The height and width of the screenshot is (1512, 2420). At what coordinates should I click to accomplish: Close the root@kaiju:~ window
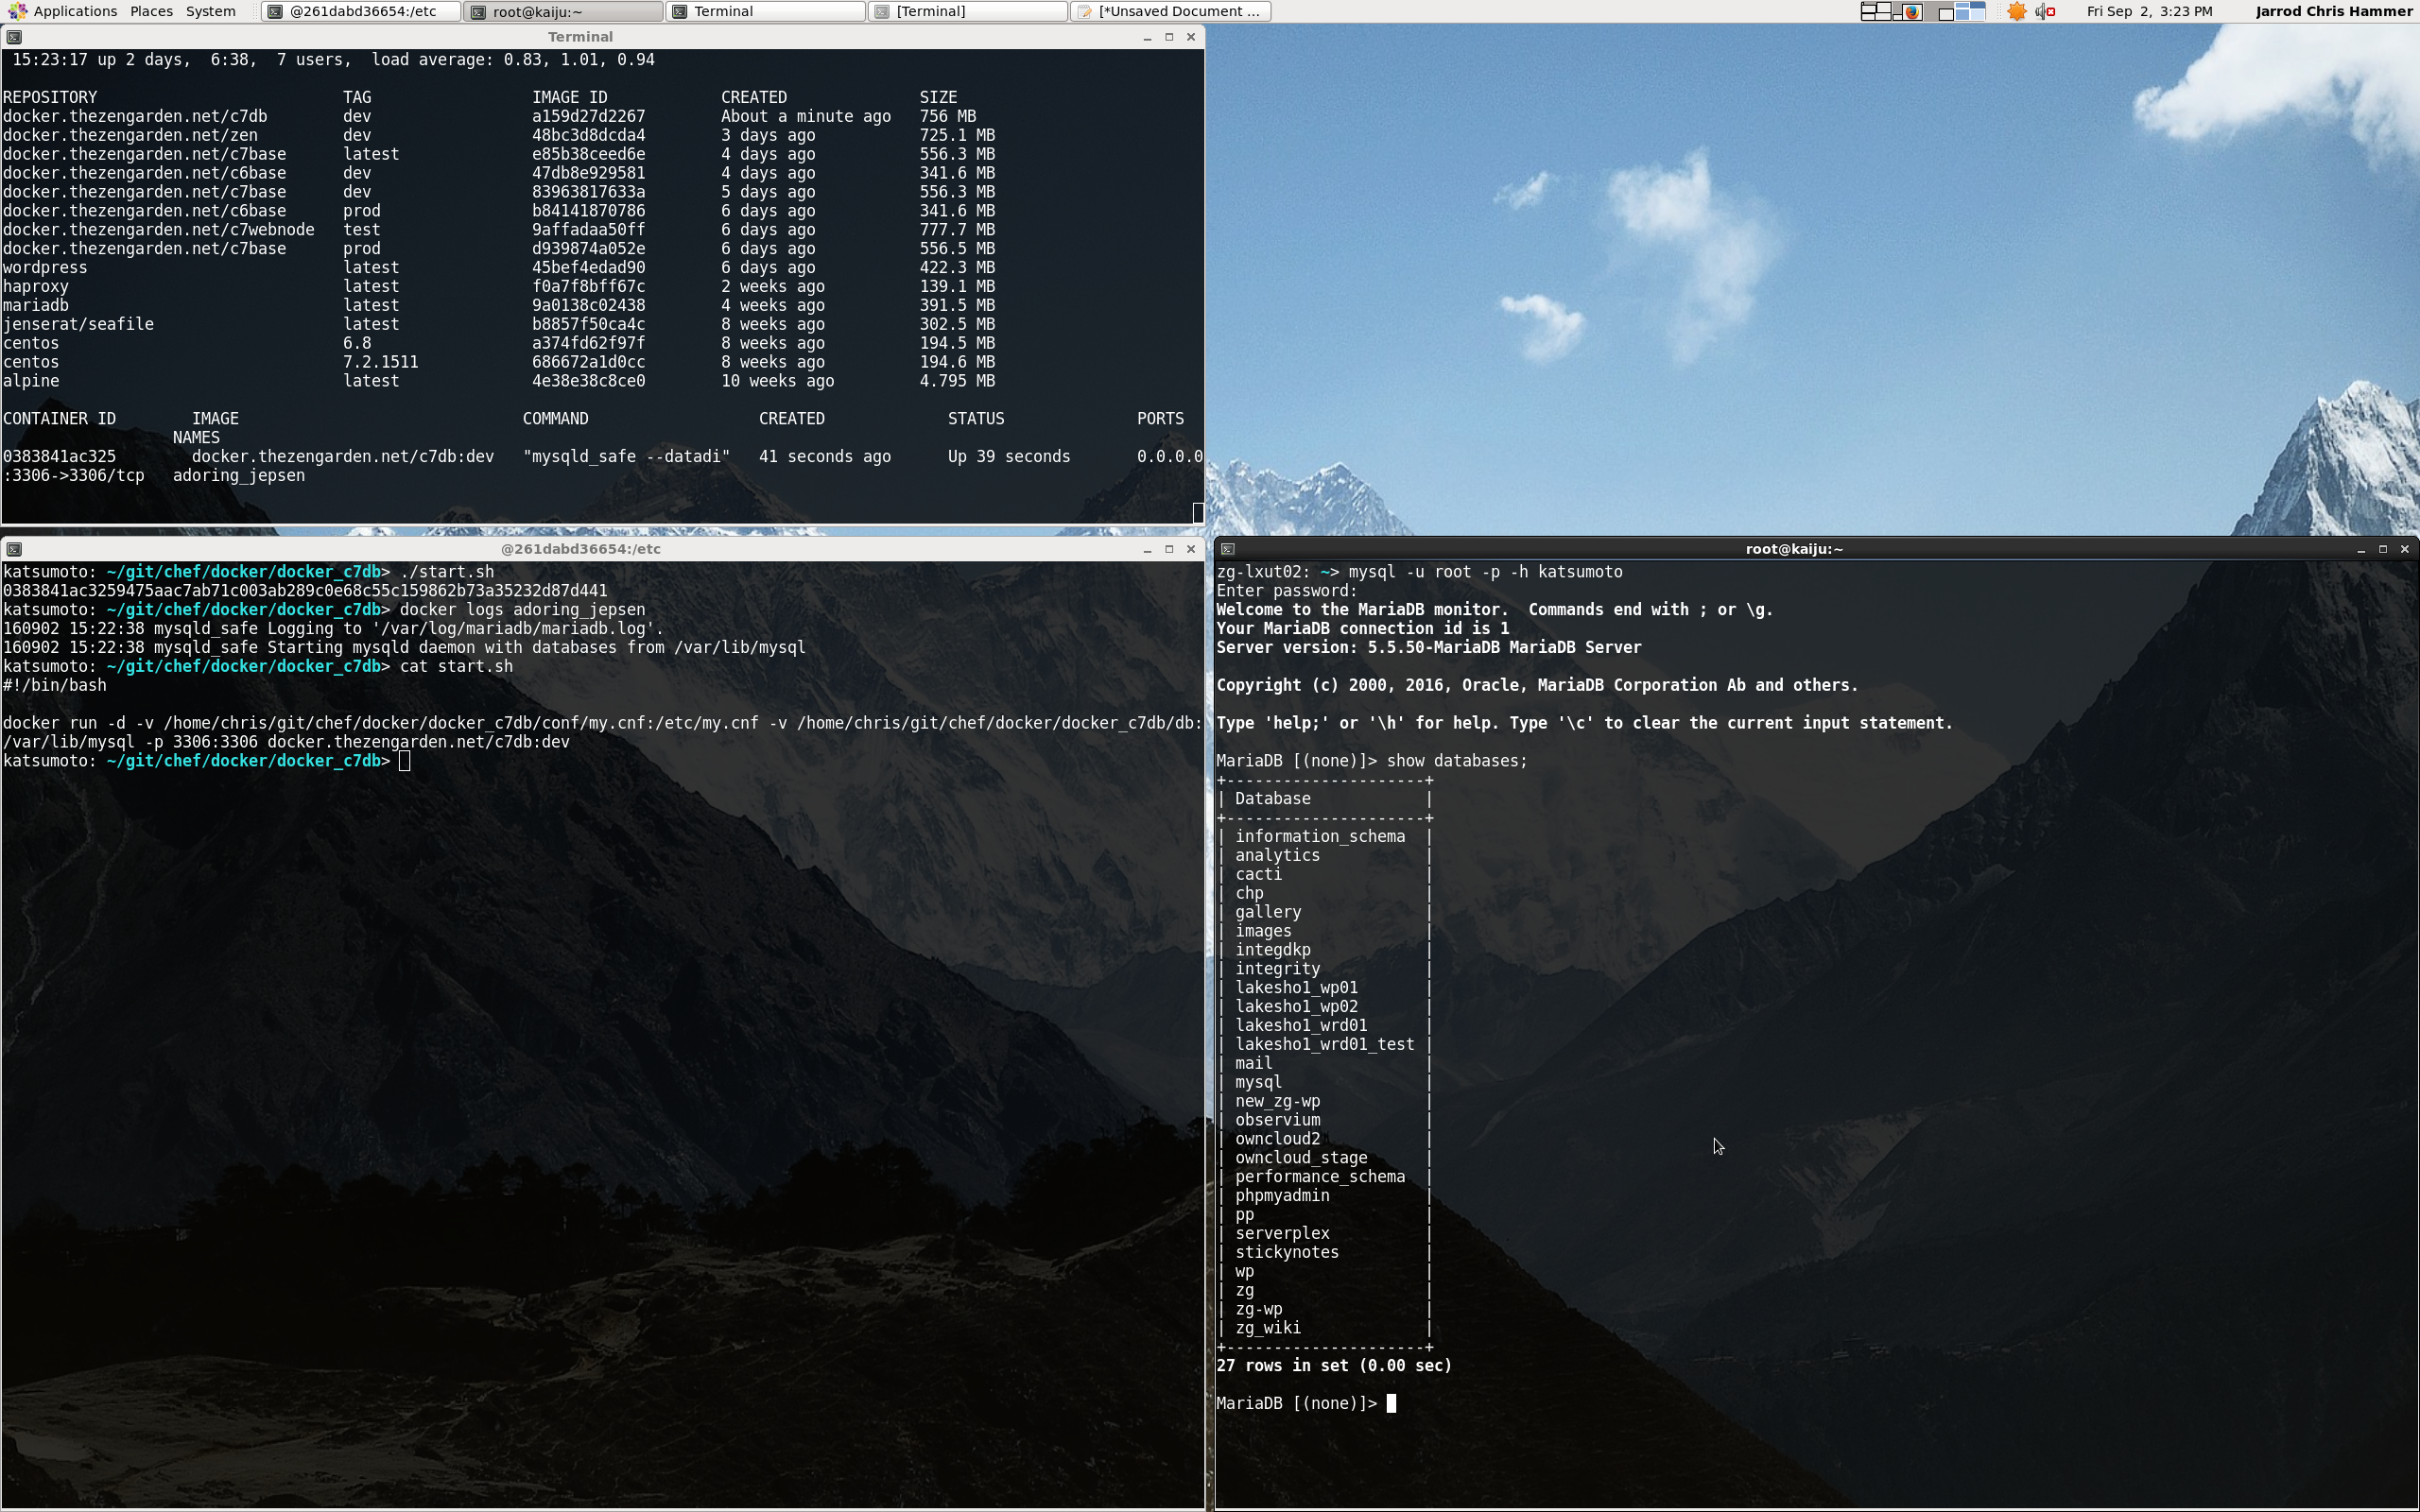pyautogui.click(x=2405, y=549)
